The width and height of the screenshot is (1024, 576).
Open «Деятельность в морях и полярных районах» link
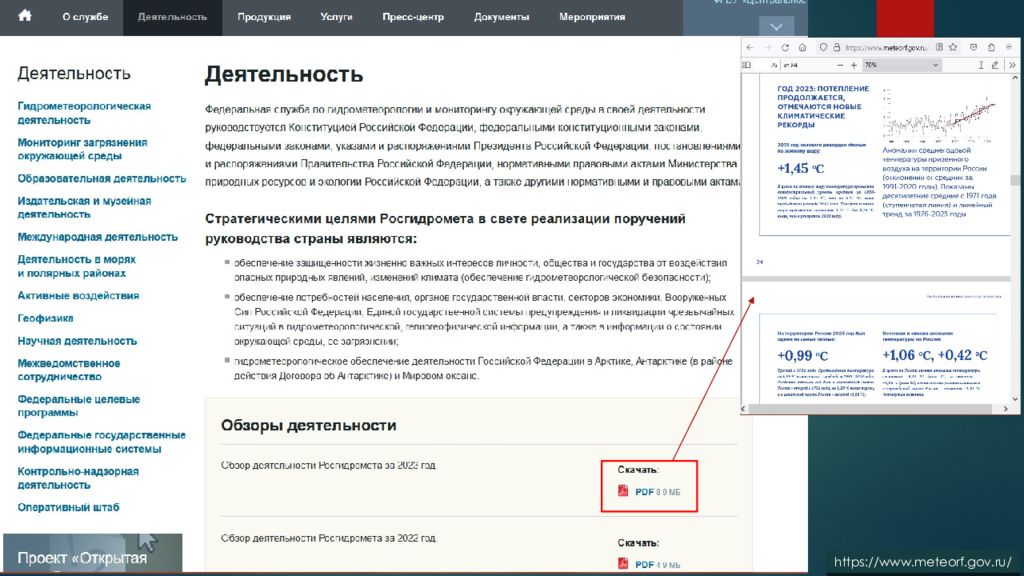[77, 266]
